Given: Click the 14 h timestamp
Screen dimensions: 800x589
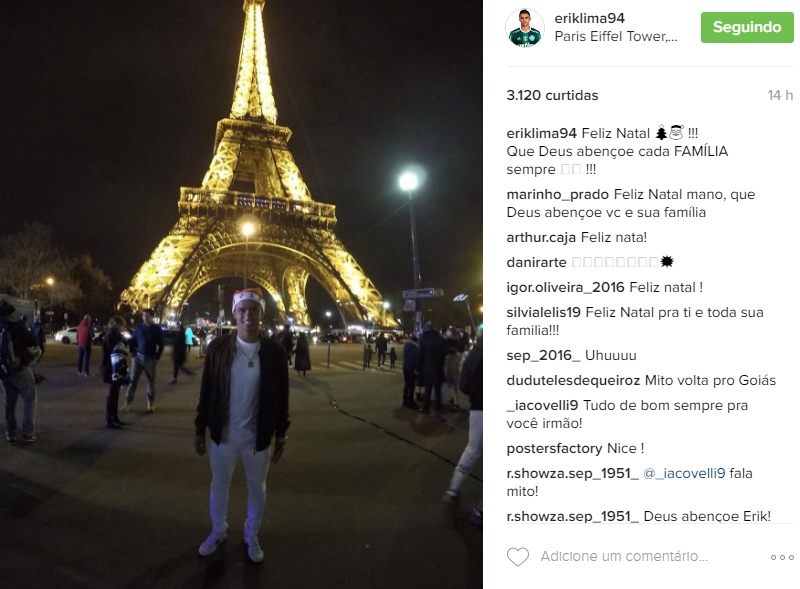Looking at the screenshot, I should click(x=780, y=95).
